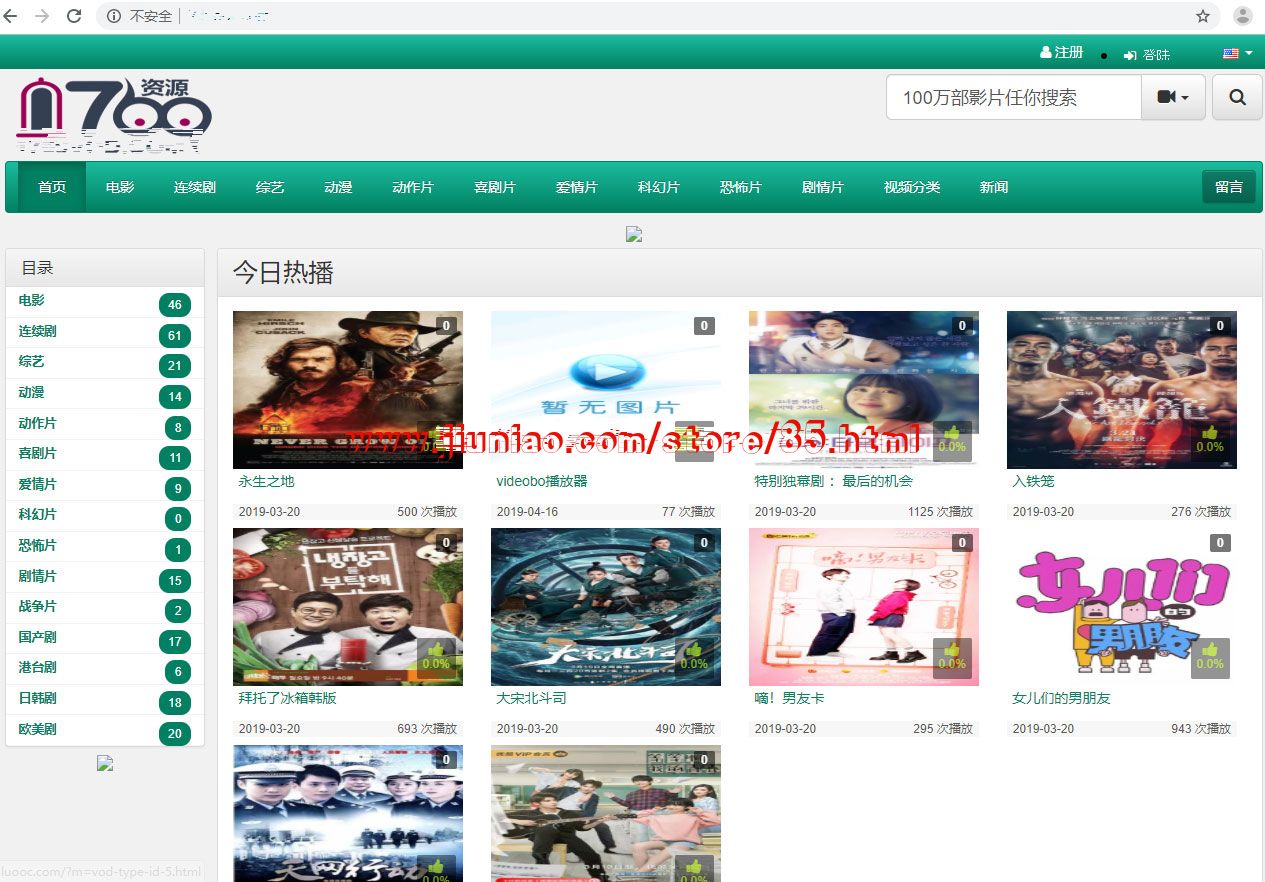Bookmark page using the star icon
1265x882 pixels.
pyautogui.click(x=1203, y=16)
